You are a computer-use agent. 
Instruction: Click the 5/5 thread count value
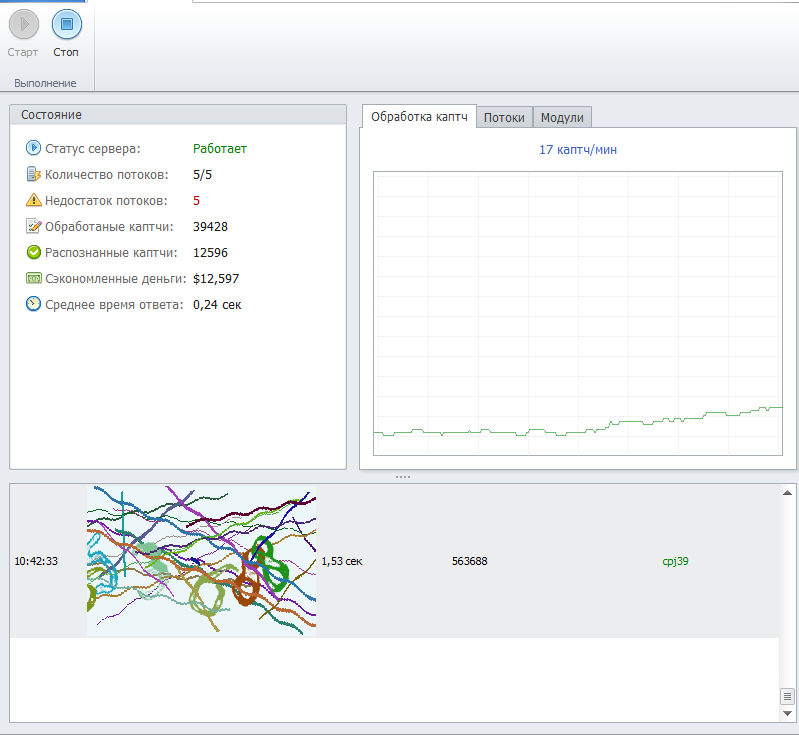pyautogui.click(x=202, y=175)
